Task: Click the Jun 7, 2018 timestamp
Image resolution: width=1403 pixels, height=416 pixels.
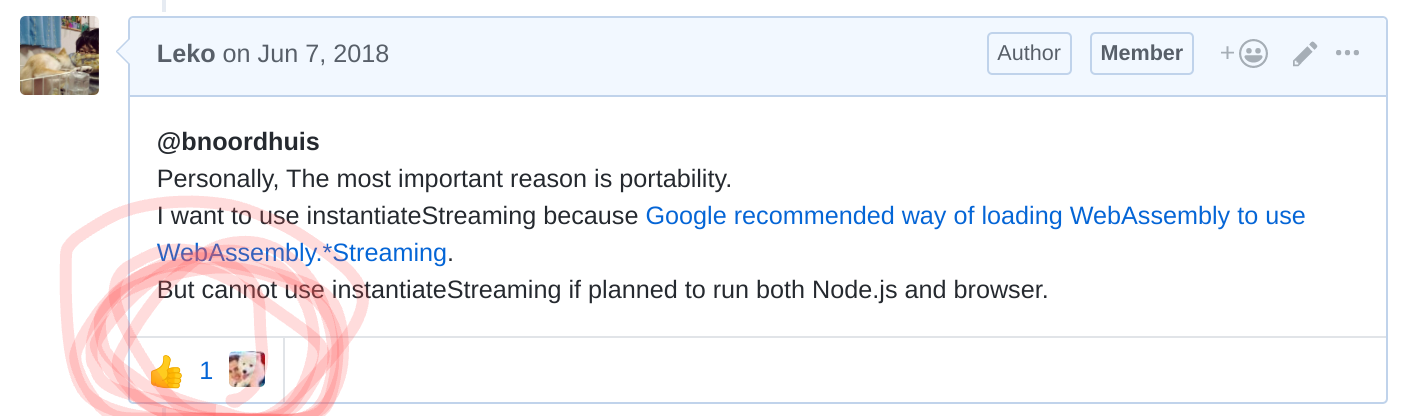Action: (322, 54)
